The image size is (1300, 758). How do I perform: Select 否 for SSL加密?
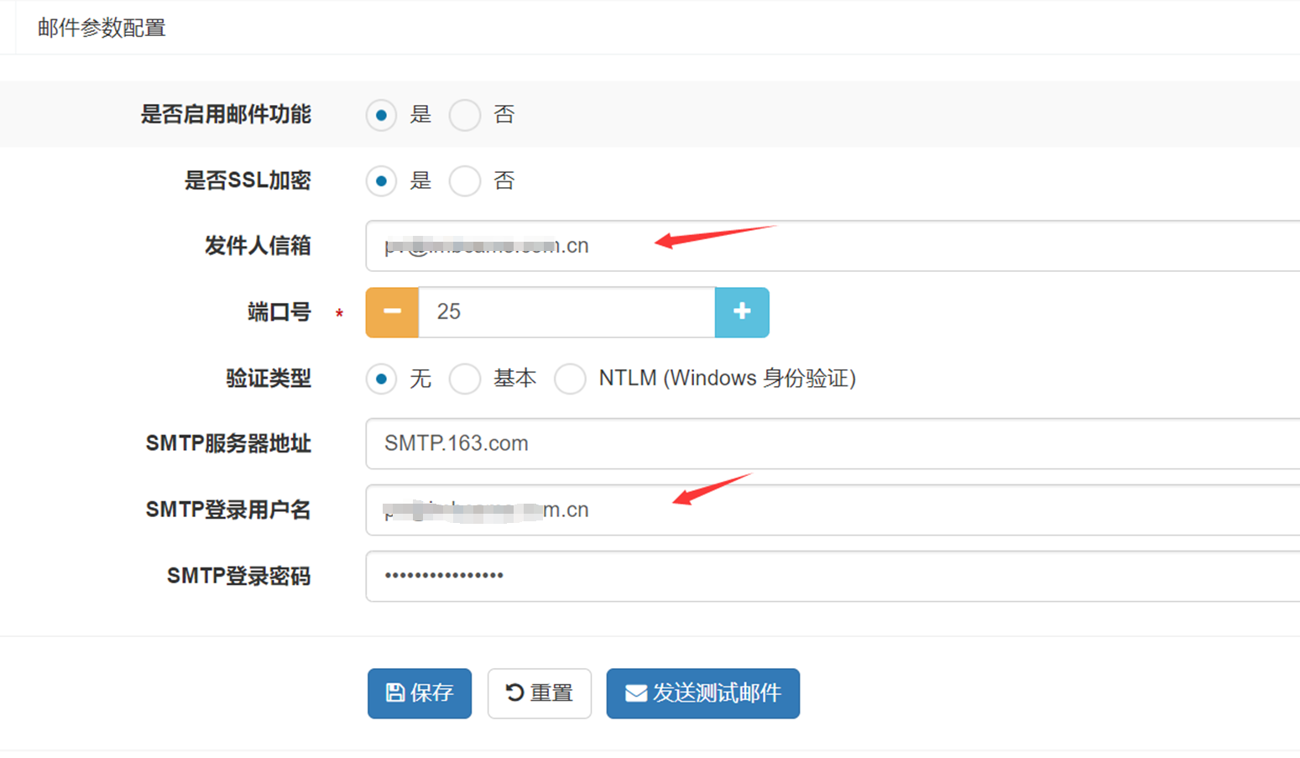465,181
